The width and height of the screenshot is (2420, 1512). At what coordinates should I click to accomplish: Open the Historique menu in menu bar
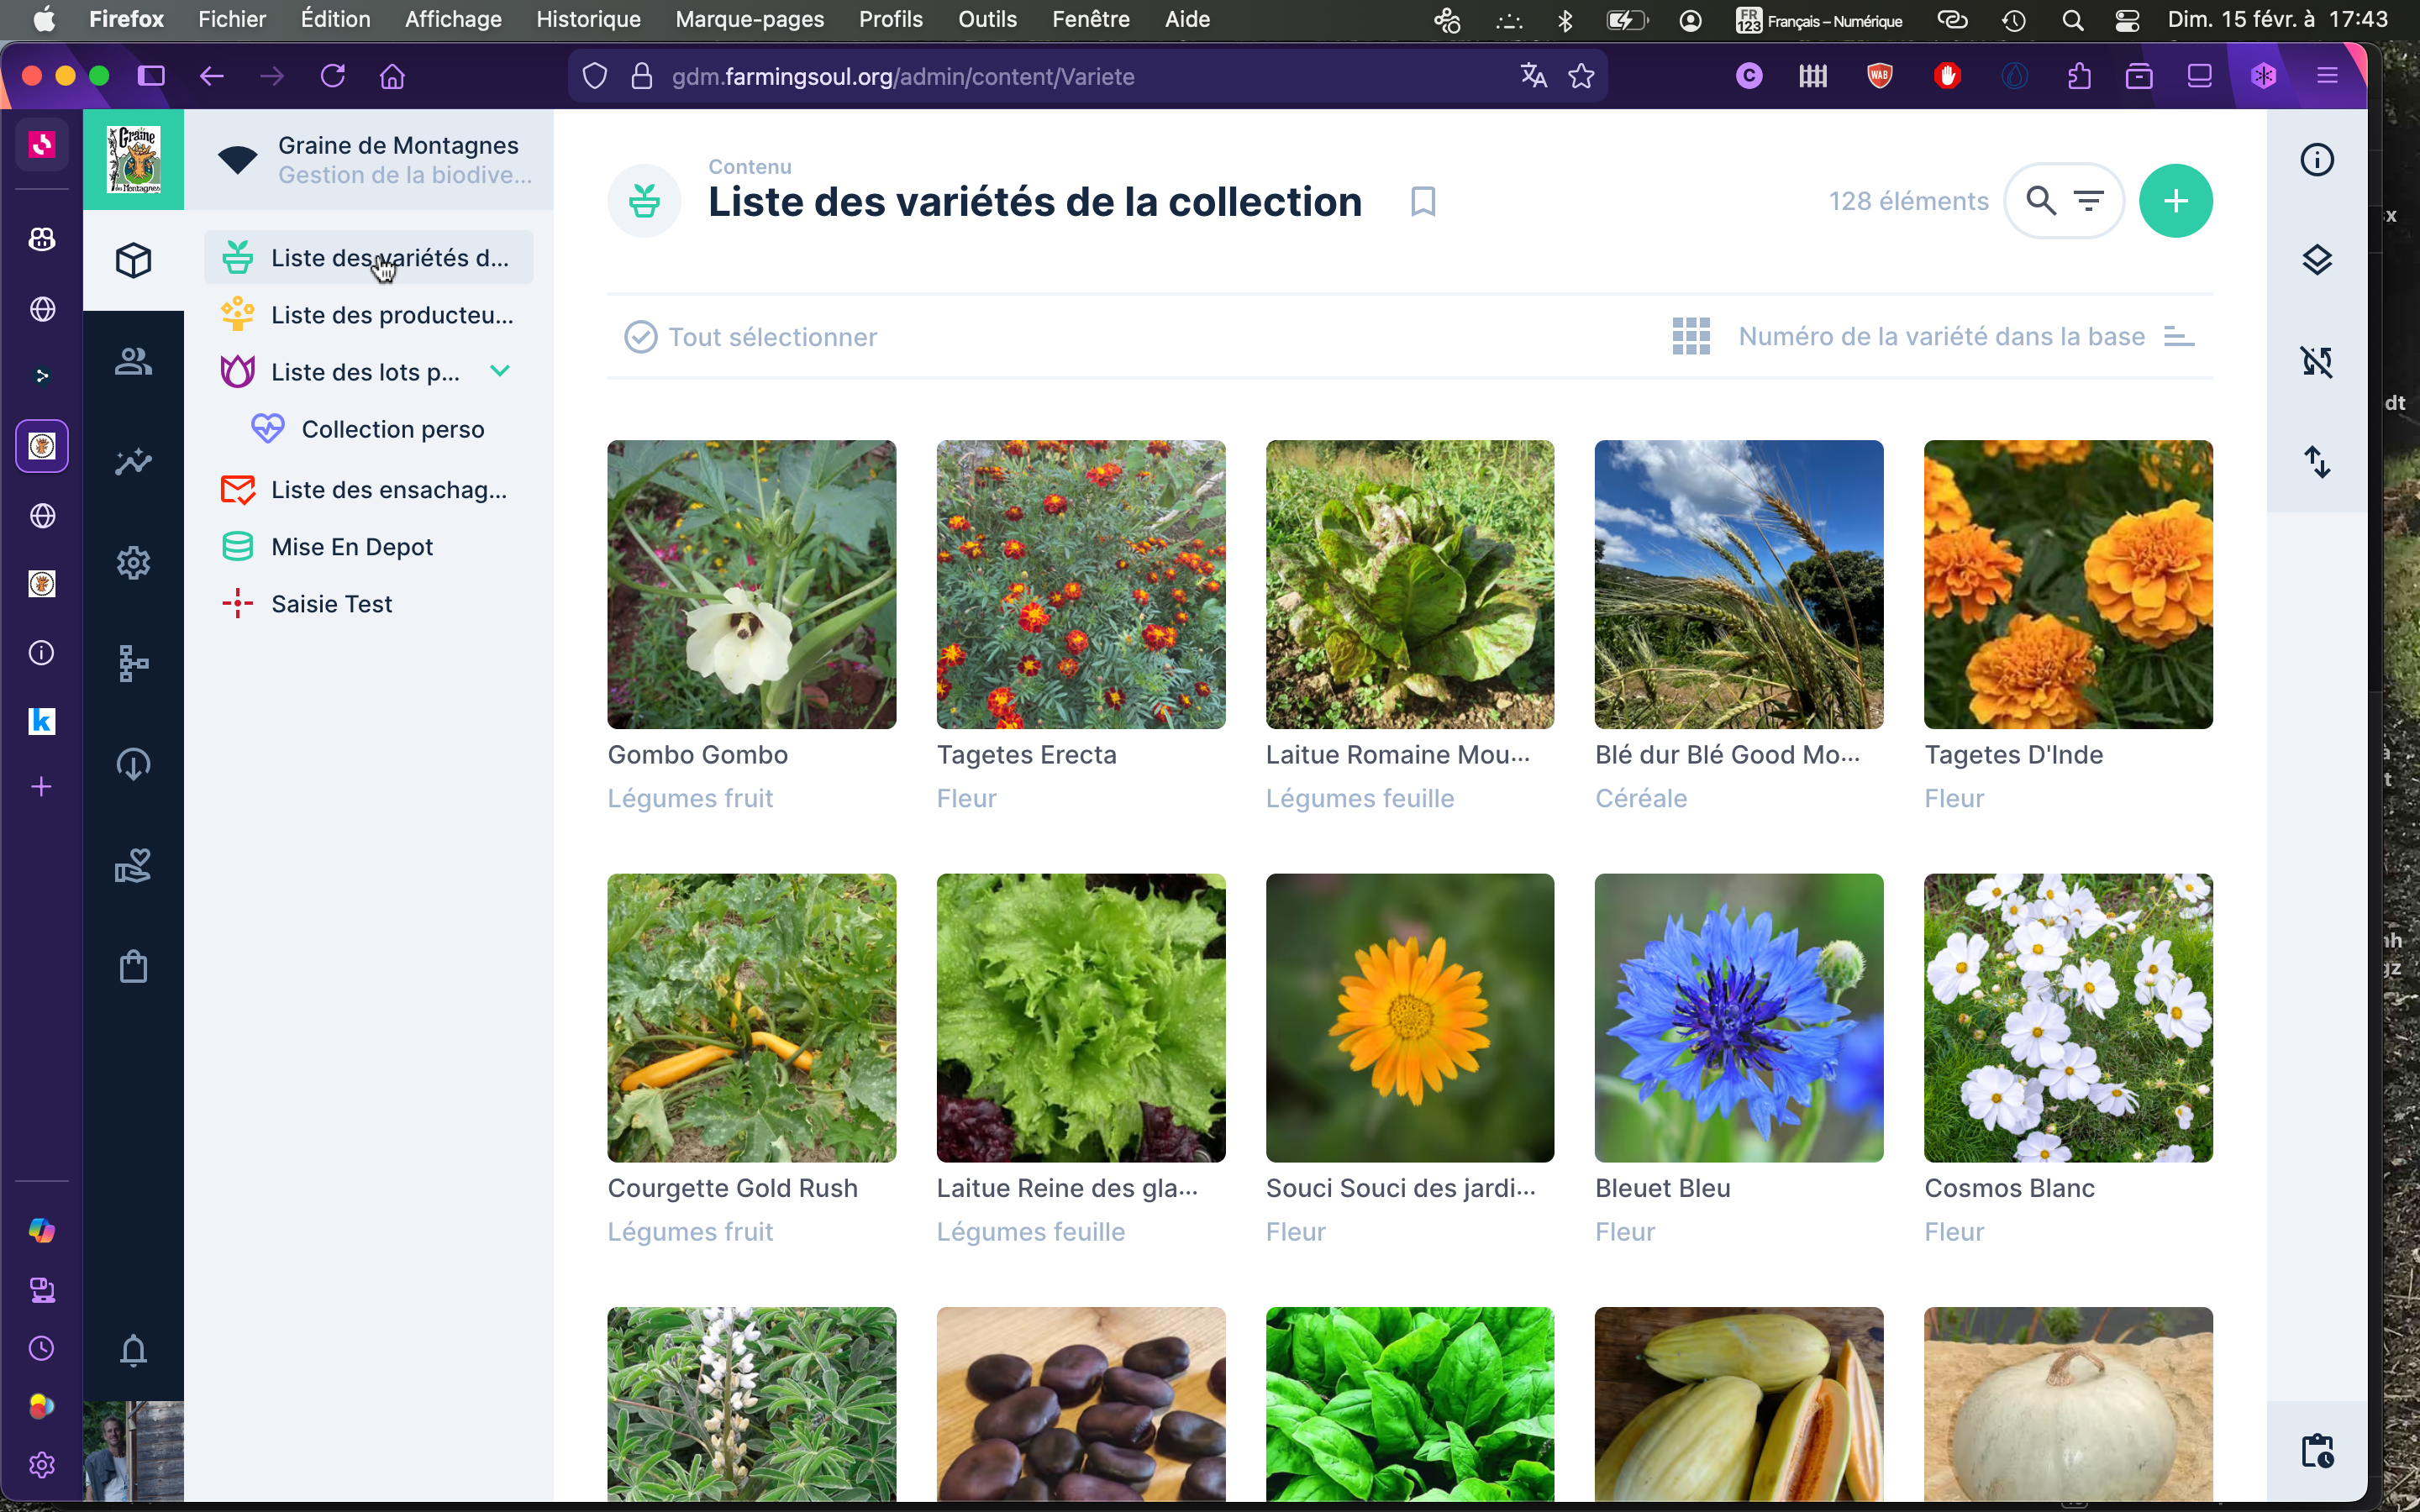tap(588, 19)
